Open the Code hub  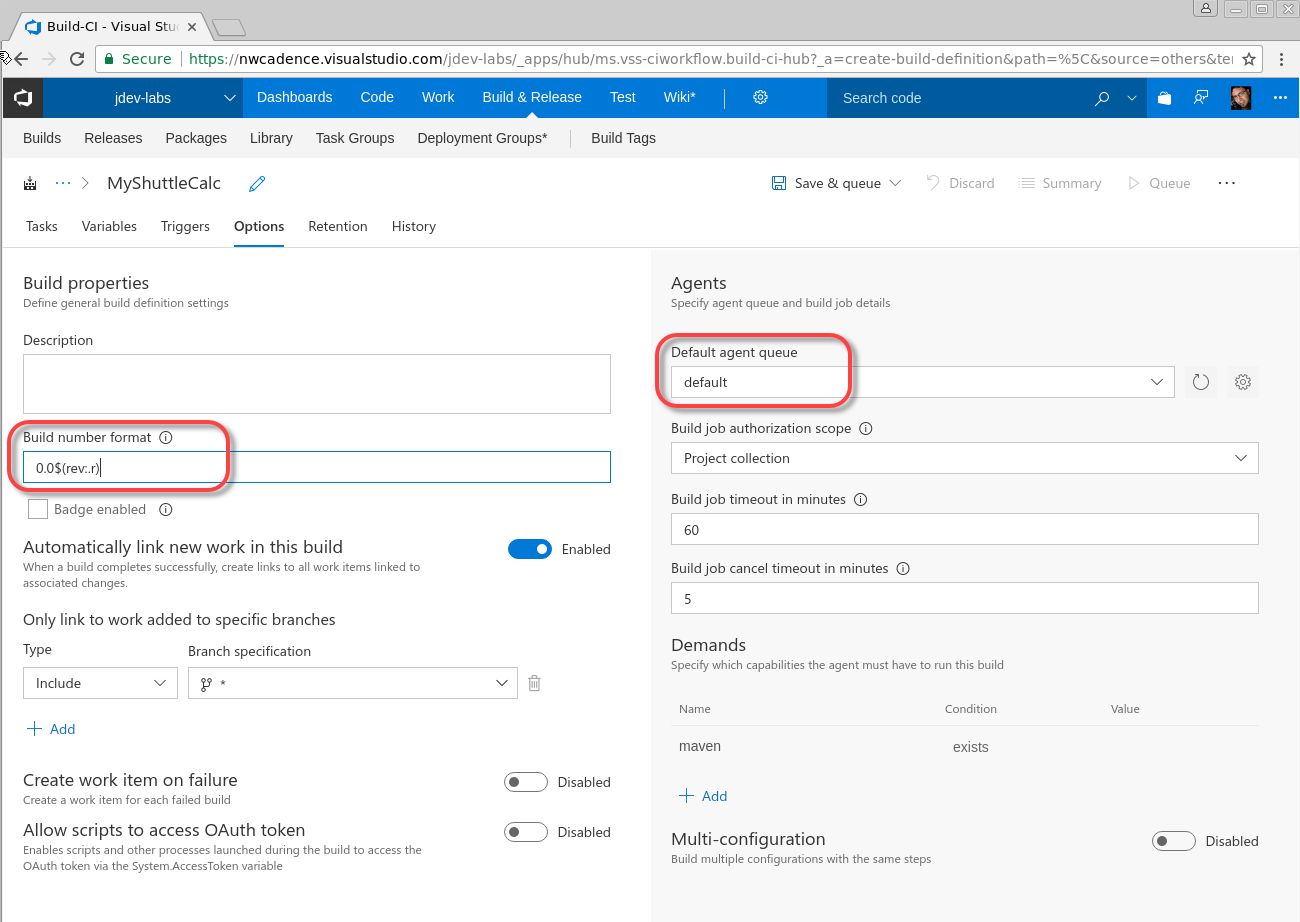point(377,97)
